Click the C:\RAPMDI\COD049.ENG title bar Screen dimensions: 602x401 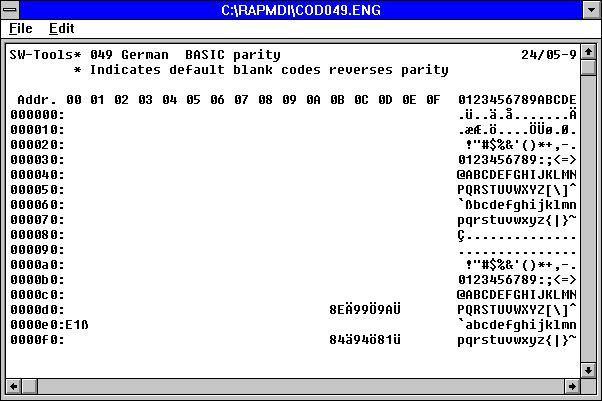coord(301,10)
